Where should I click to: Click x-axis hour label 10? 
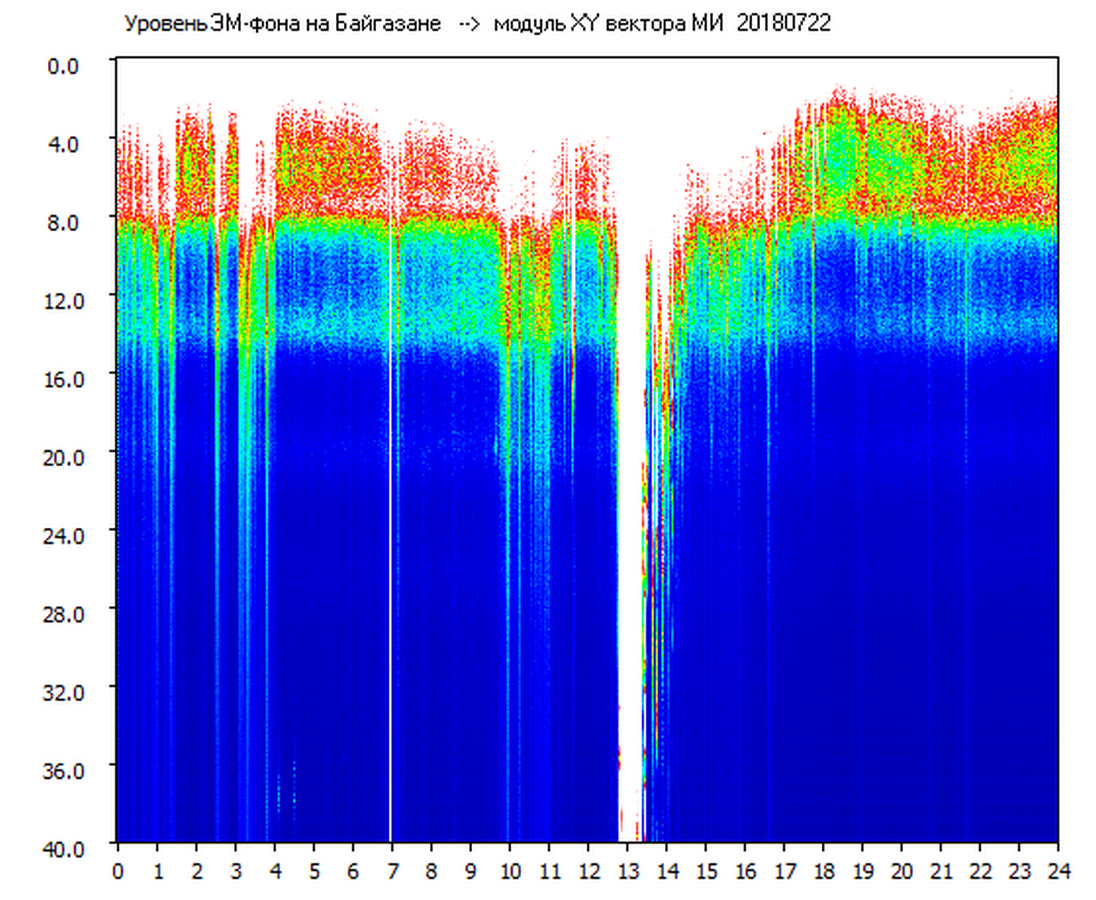click(x=510, y=871)
